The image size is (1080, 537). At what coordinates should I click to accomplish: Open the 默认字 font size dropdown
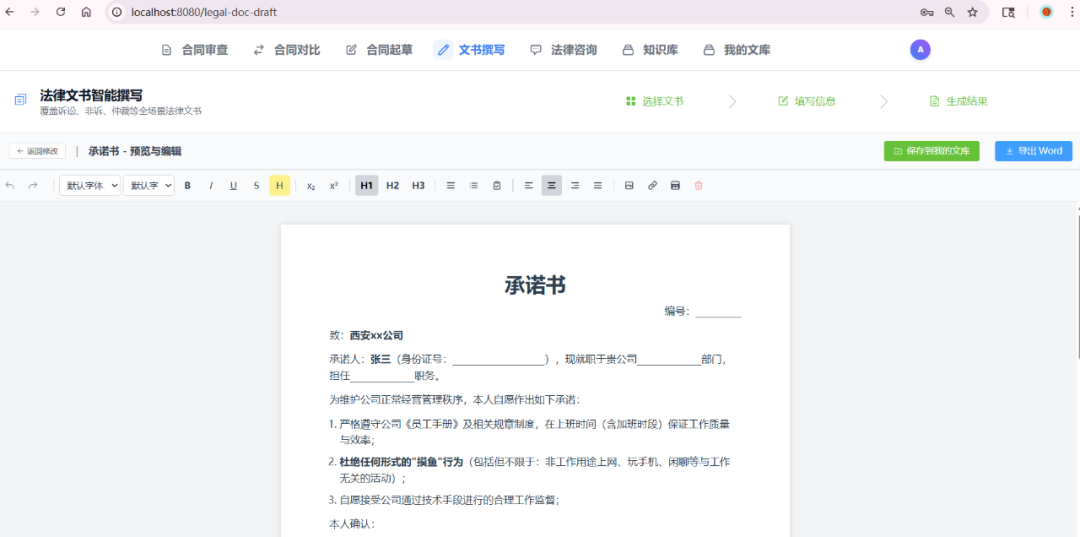(149, 185)
